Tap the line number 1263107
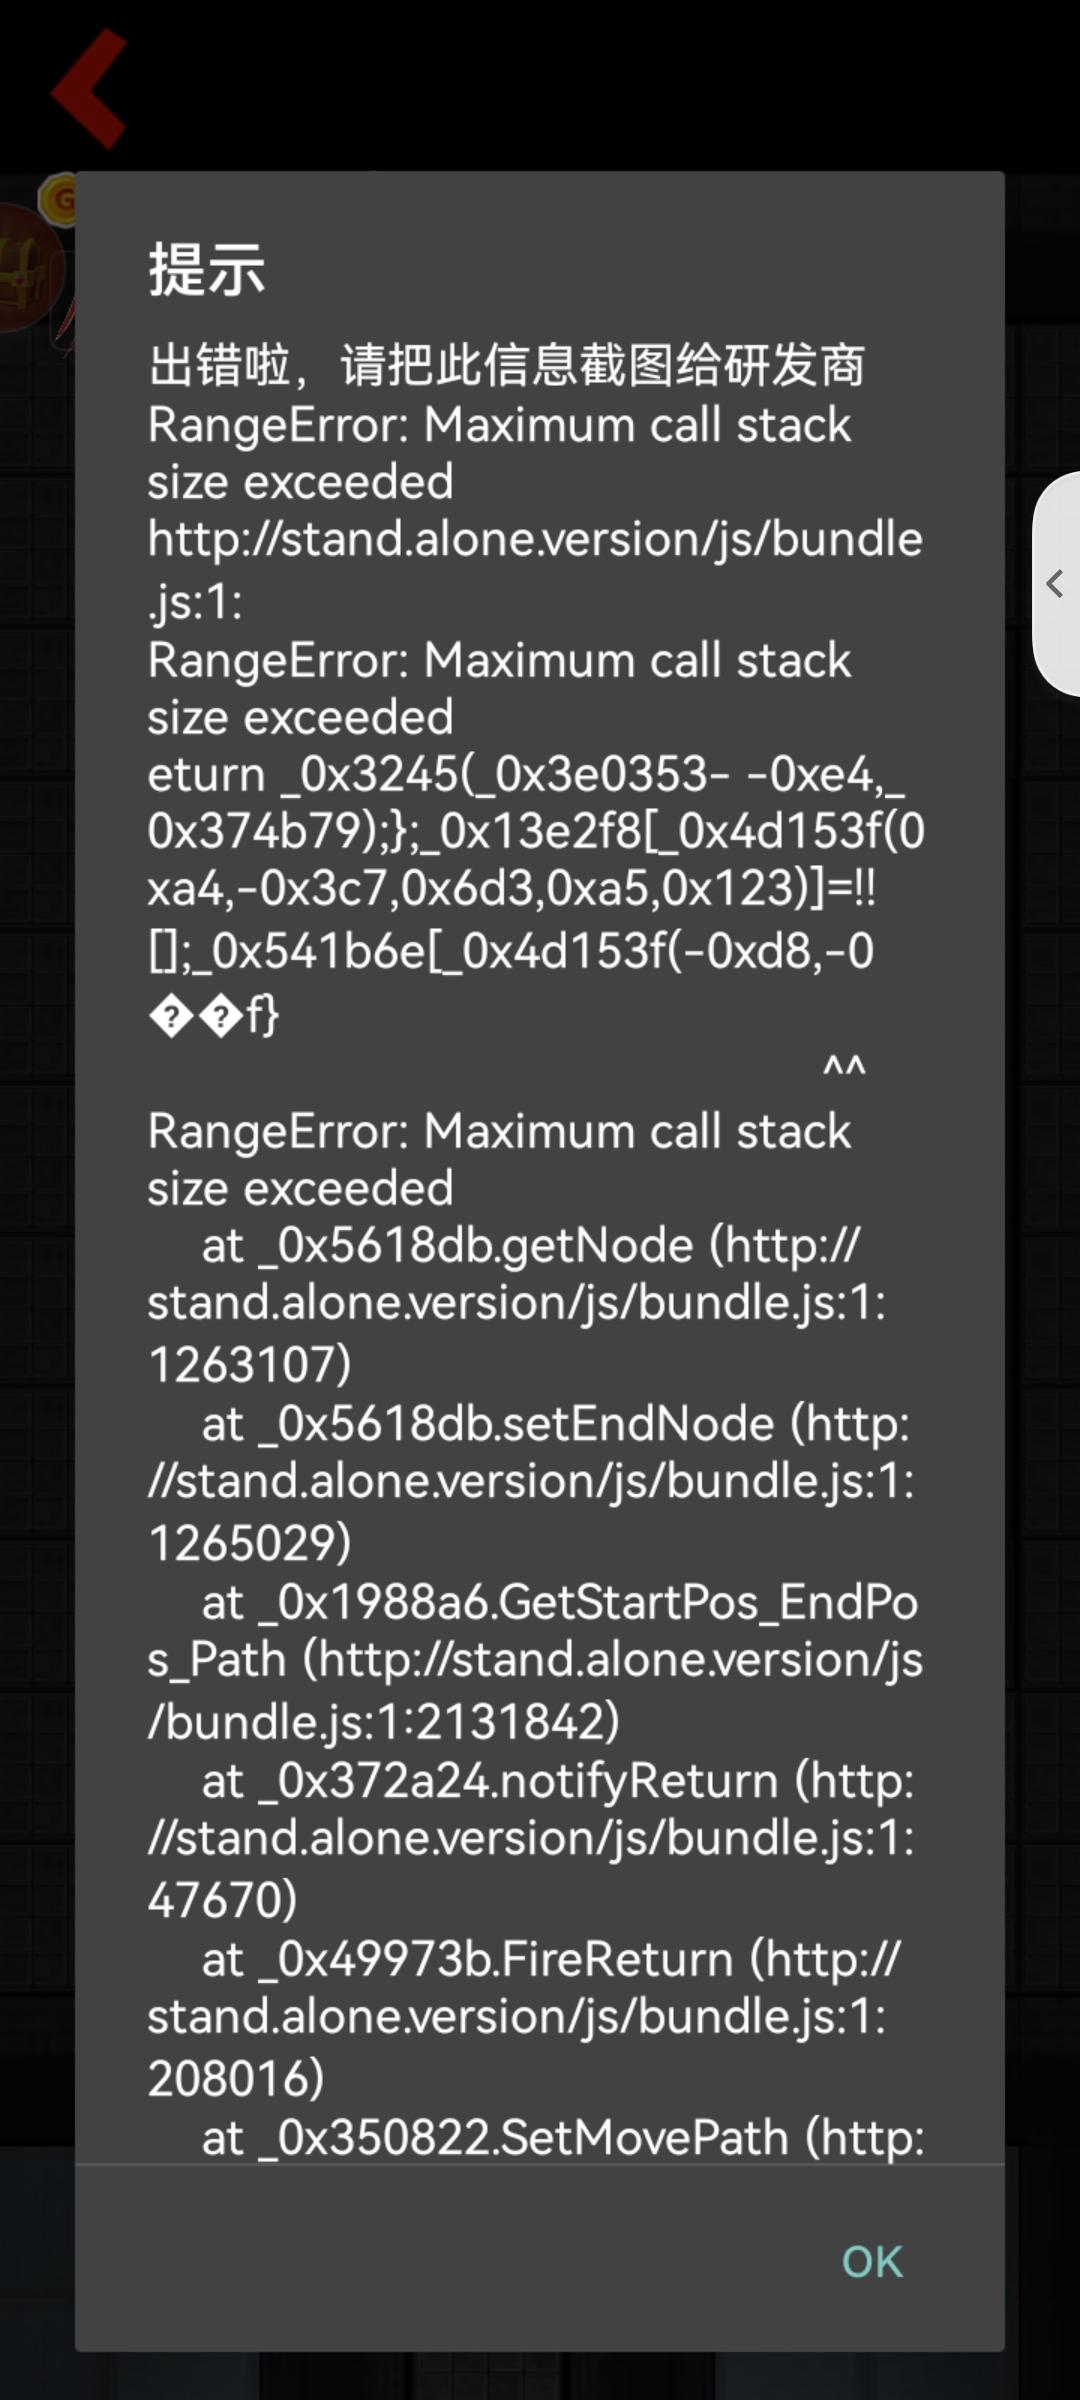1080x2400 pixels. 250,1364
